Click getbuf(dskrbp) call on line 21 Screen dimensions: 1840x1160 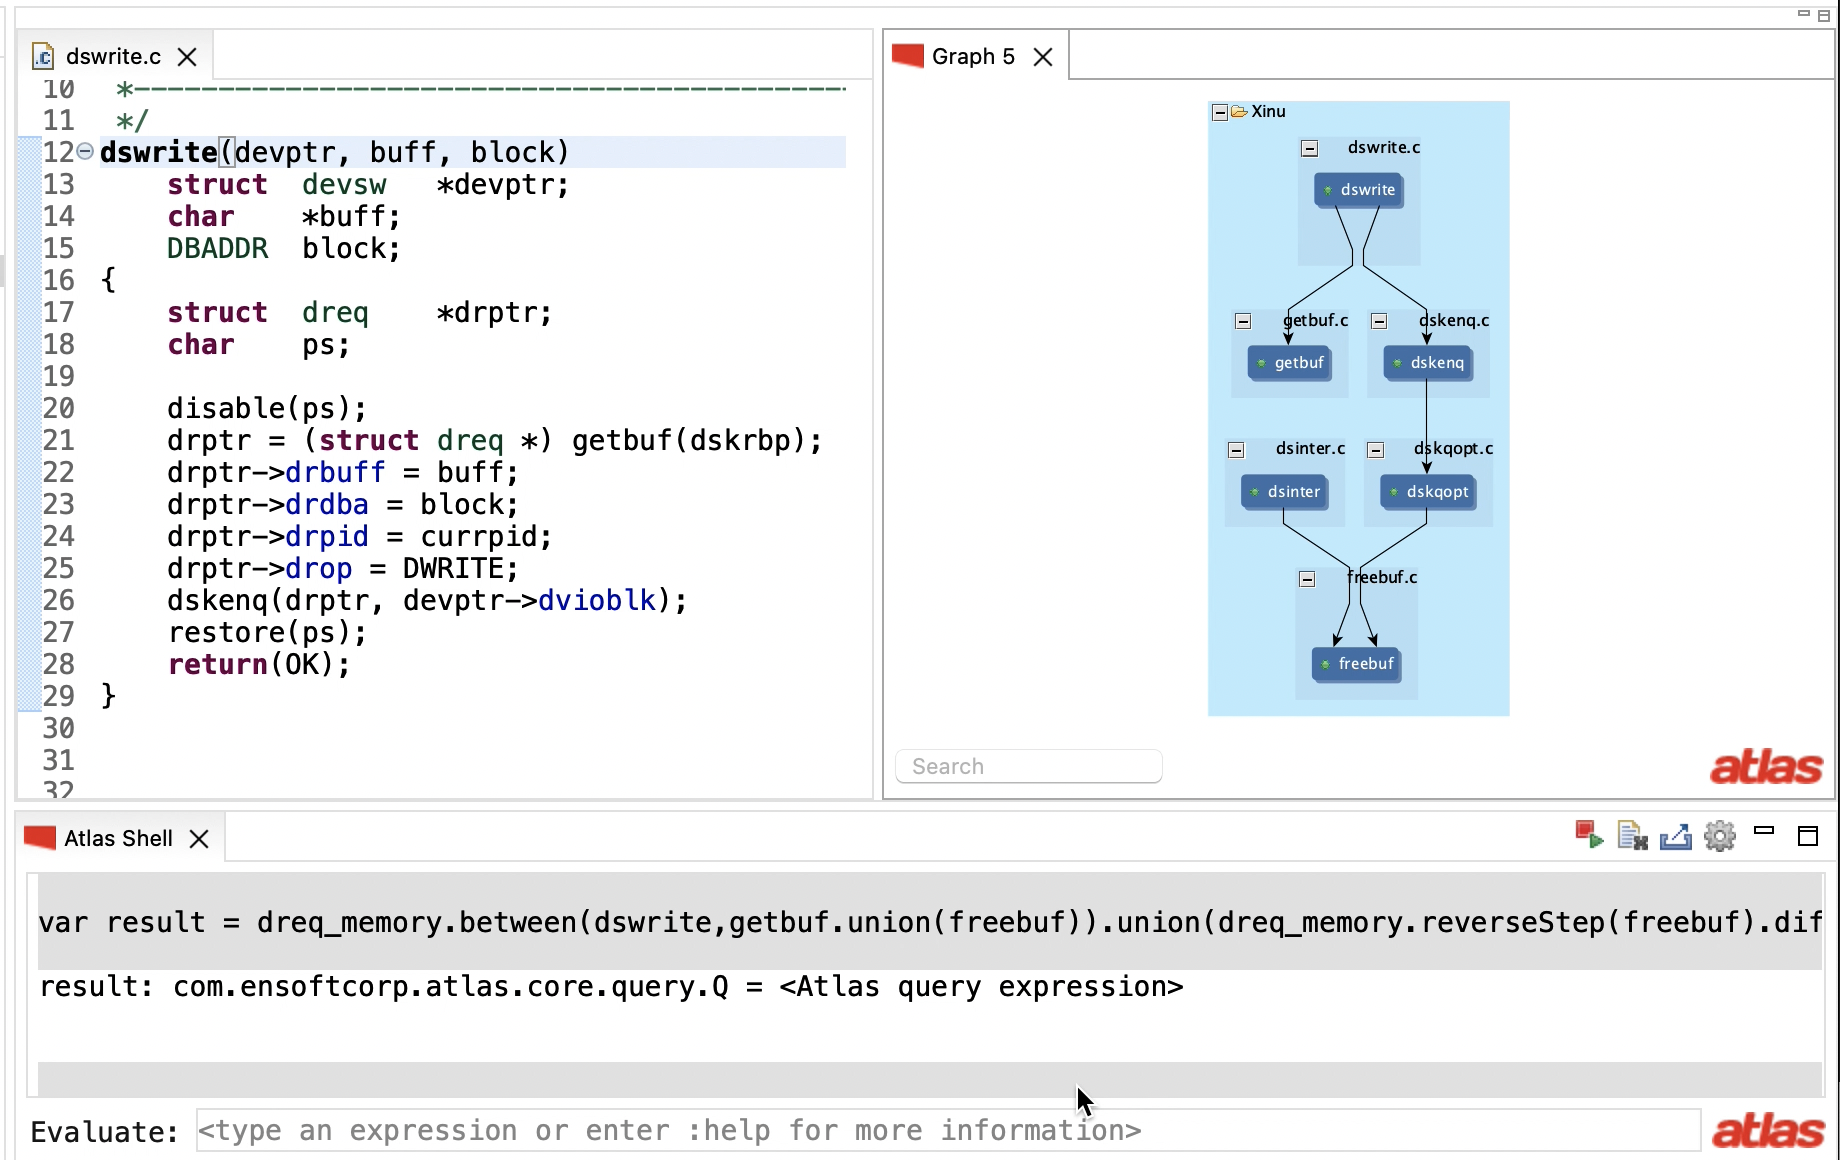pos(689,441)
